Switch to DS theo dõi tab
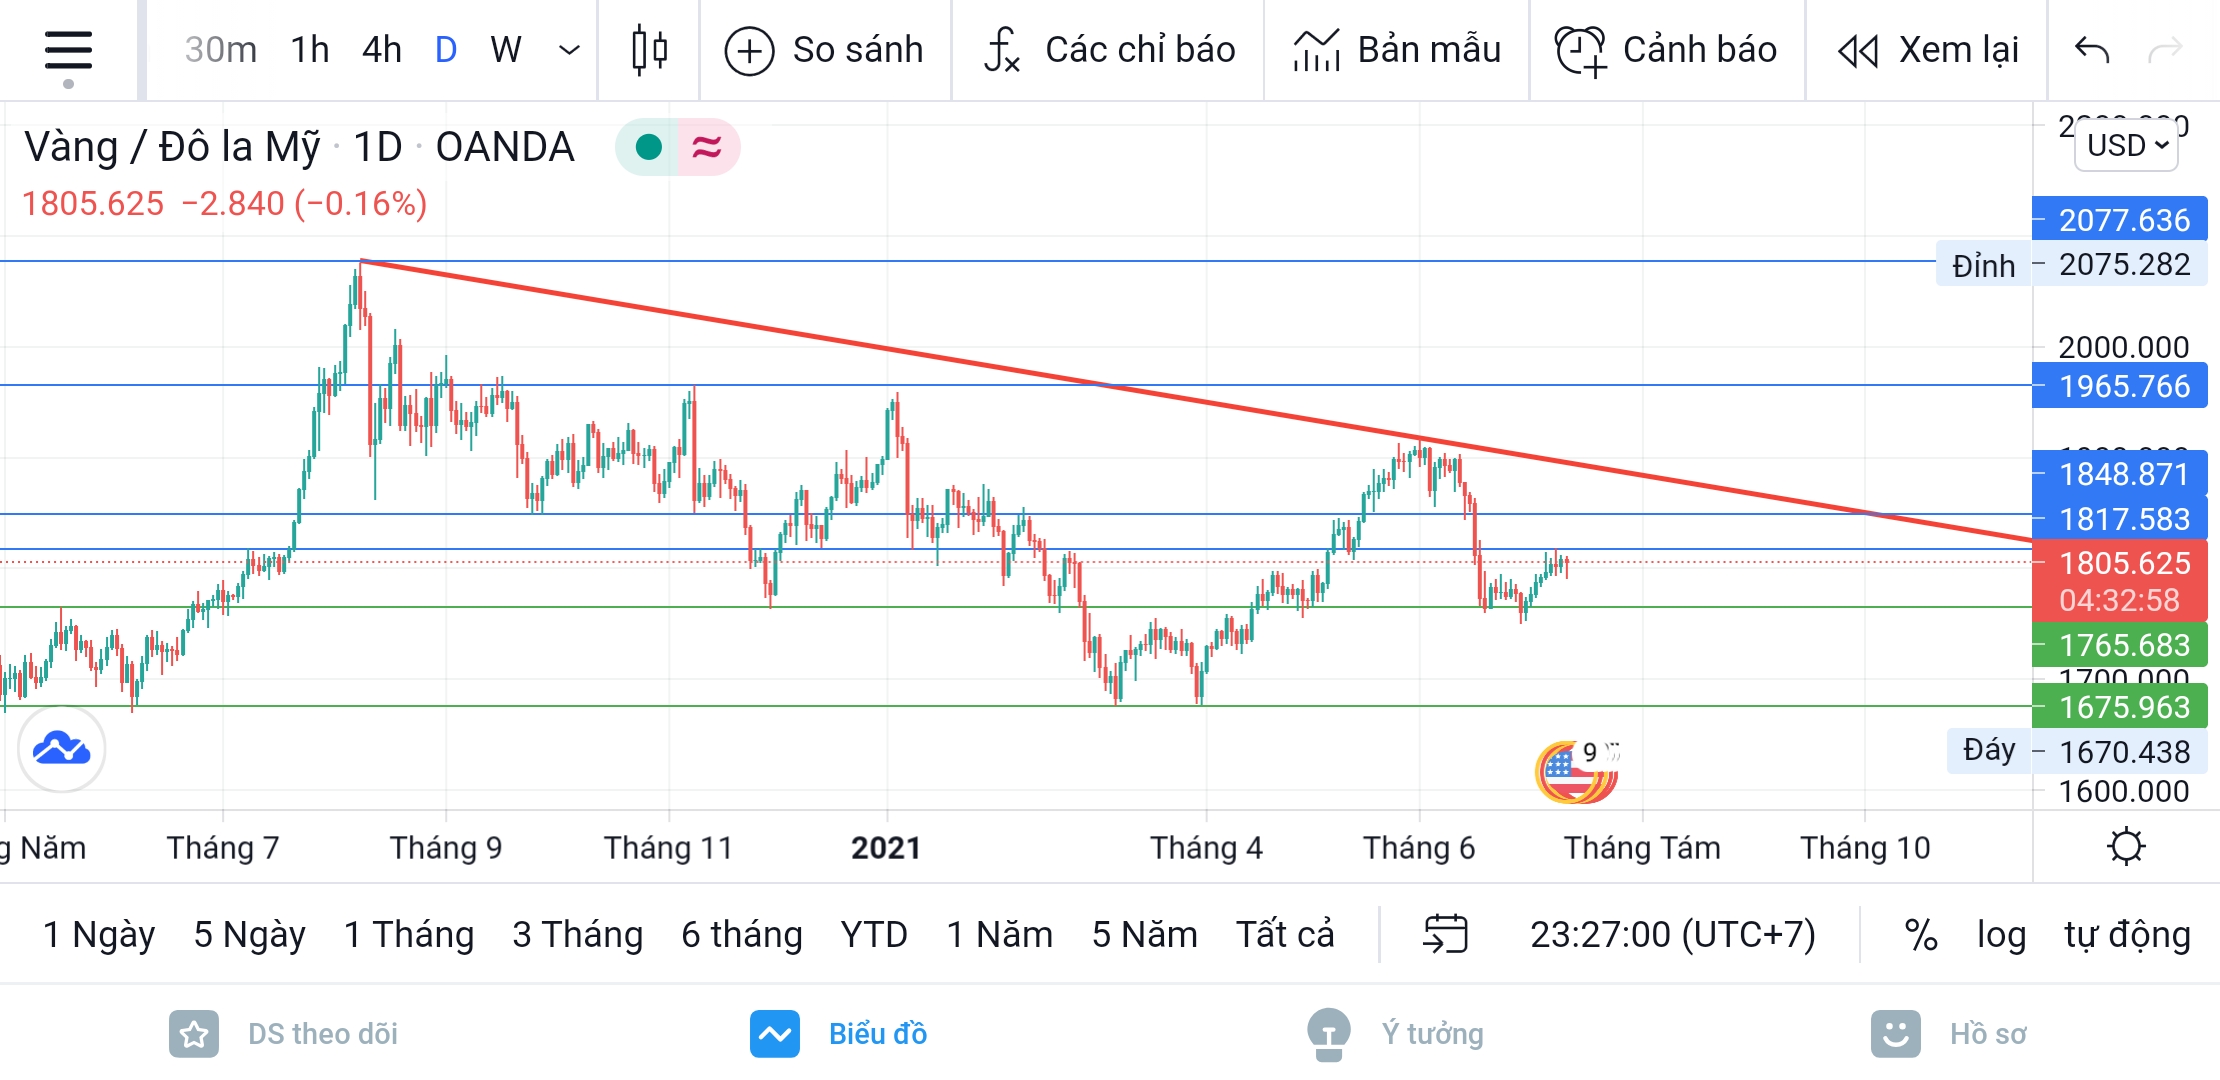 click(x=284, y=1033)
